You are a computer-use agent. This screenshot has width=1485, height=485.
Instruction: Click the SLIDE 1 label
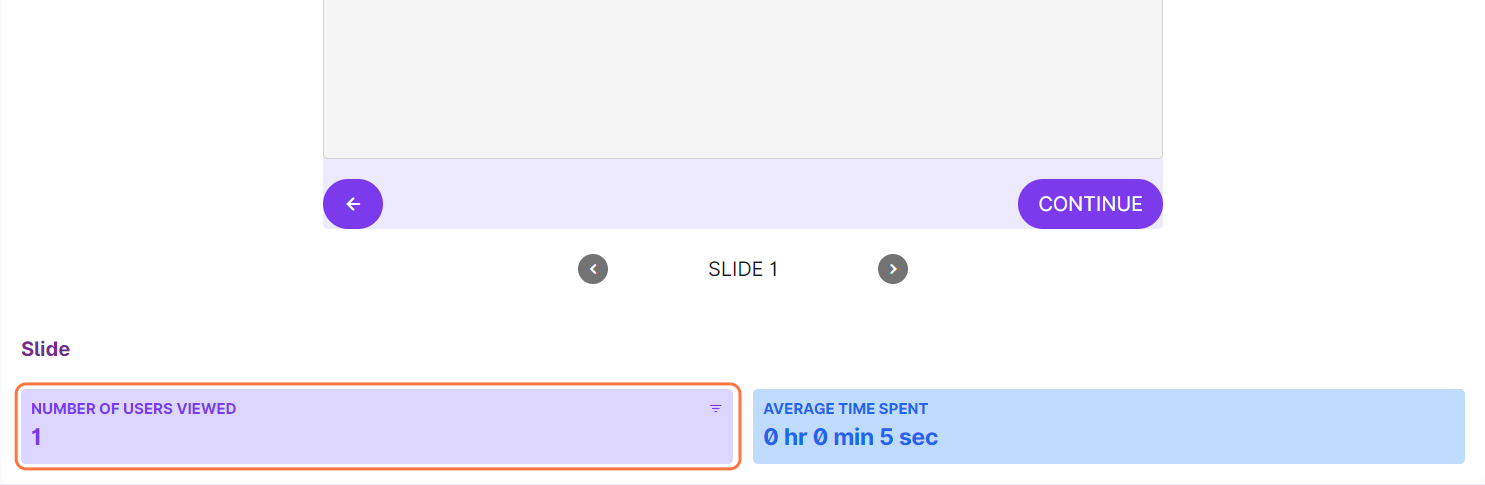(743, 269)
